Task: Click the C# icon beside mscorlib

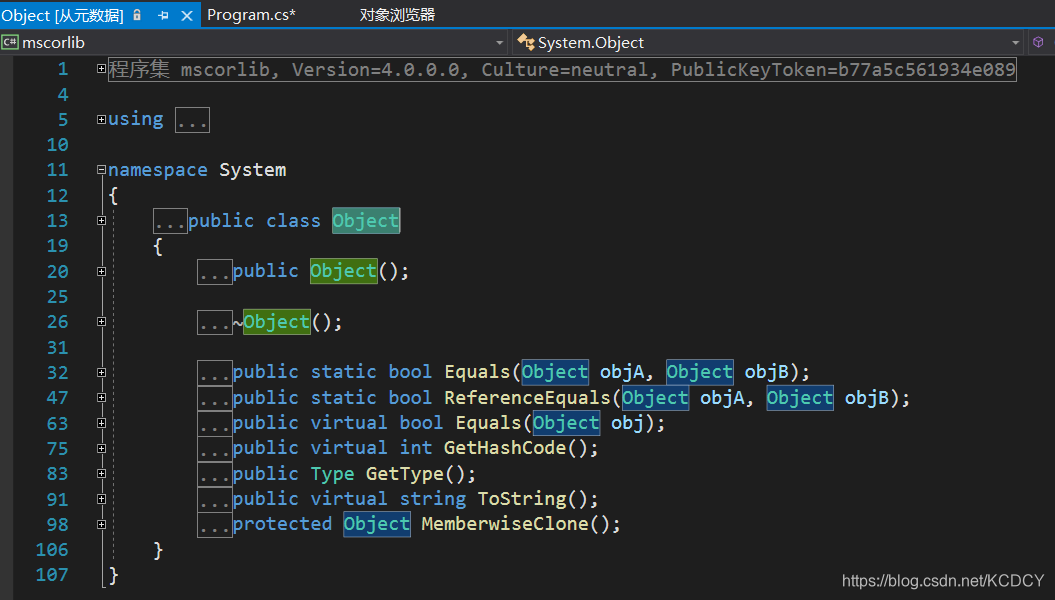Action: [x=10, y=42]
